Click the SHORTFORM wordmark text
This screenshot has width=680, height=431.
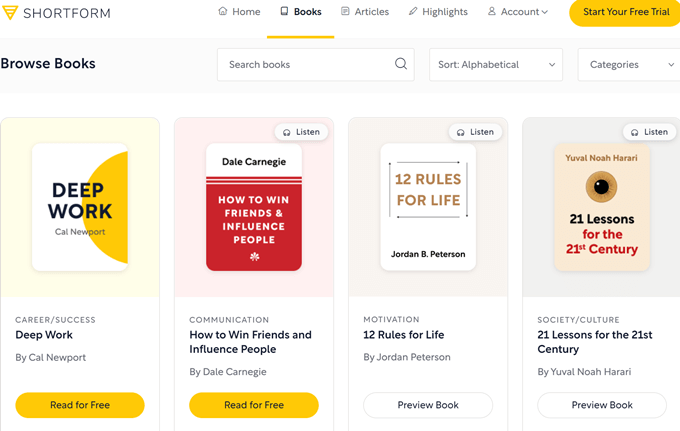(67, 13)
